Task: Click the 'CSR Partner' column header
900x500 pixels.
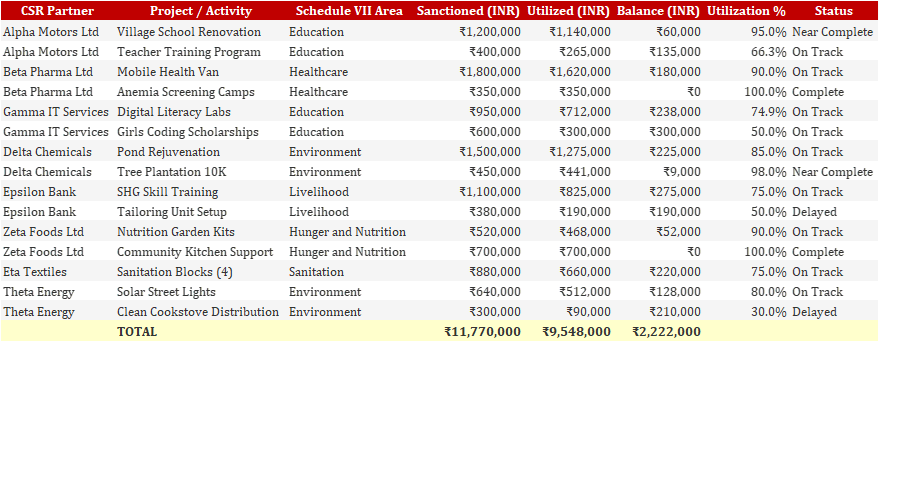Action: click(57, 11)
